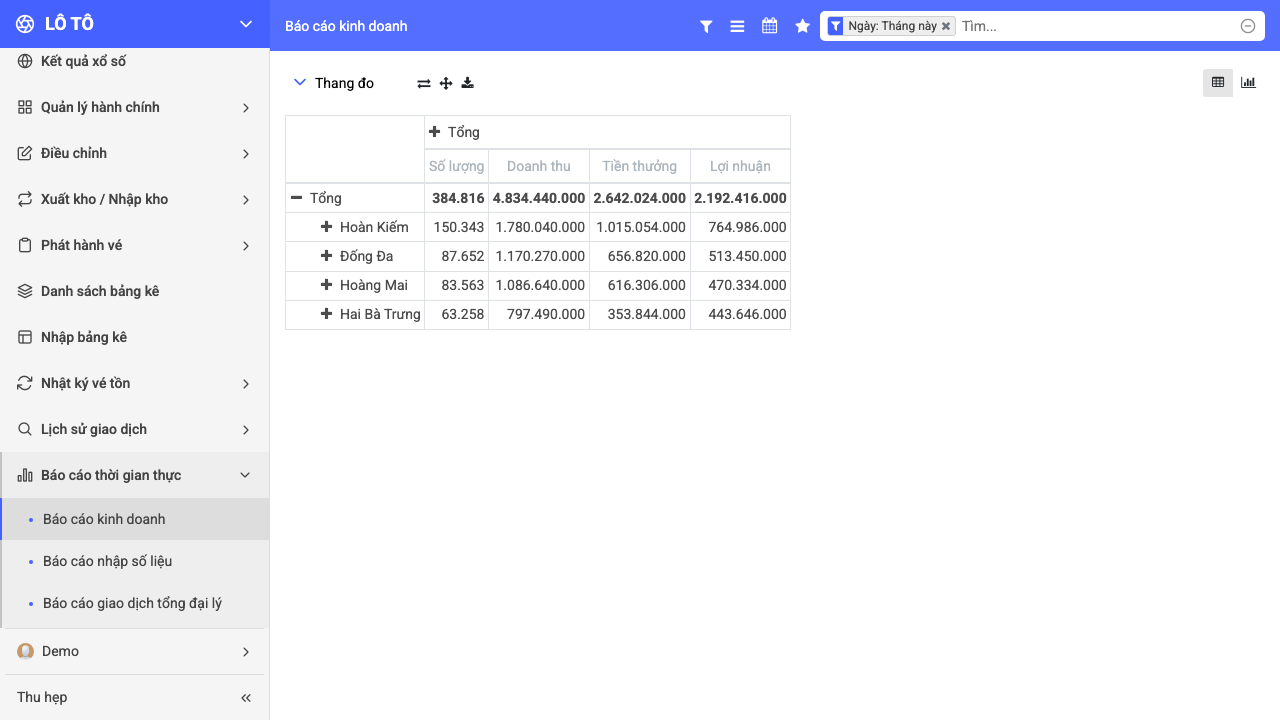
Task: Switch to bar chart view
Action: coord(1248,82)
